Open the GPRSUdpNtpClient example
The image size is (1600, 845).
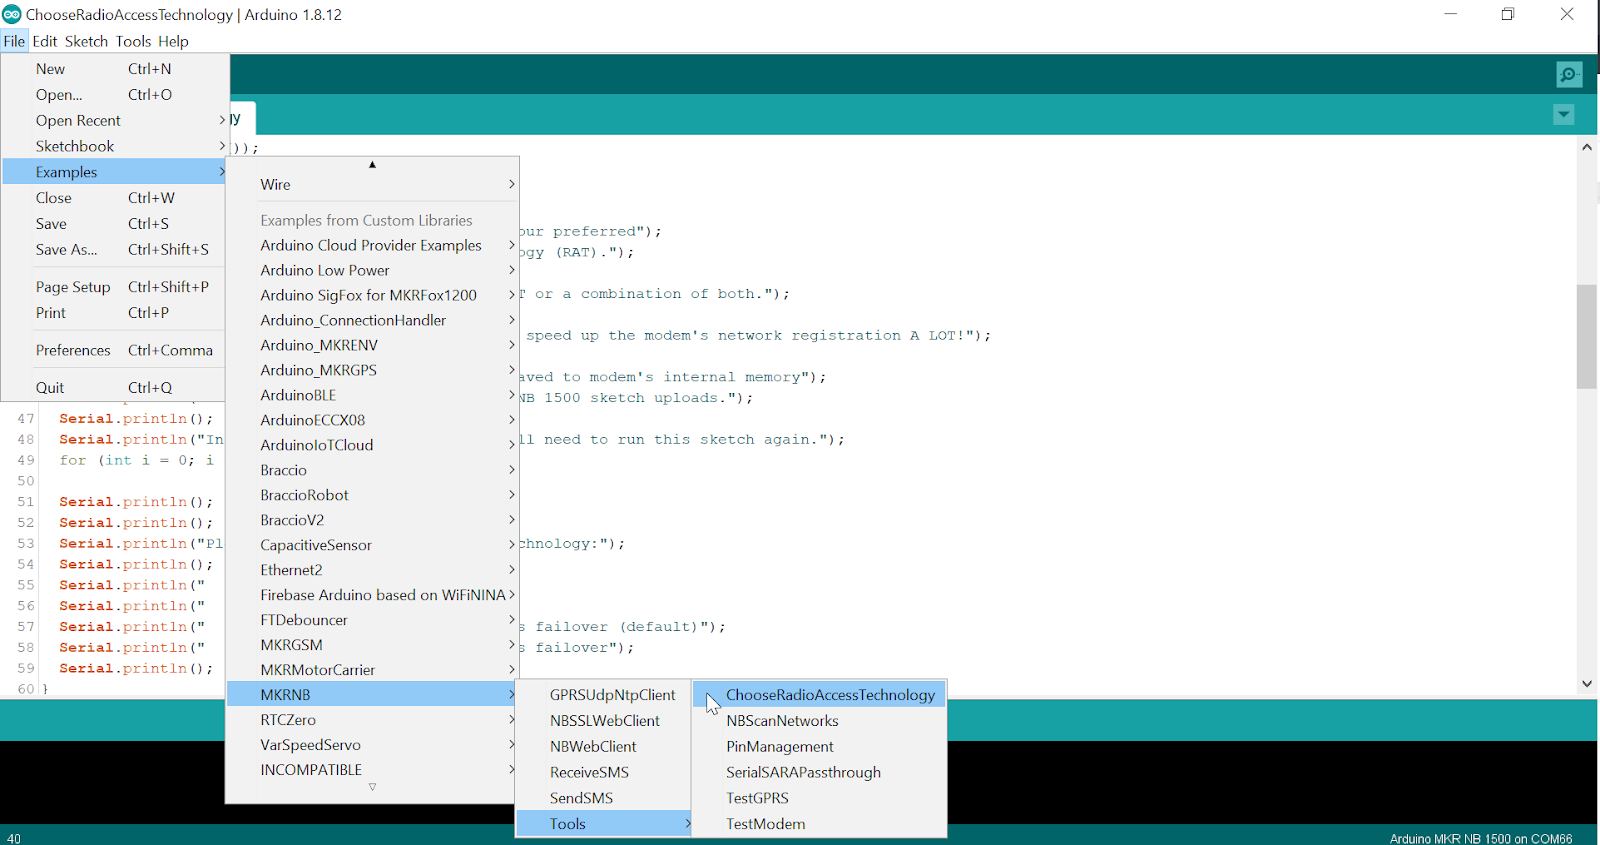tap(604, 695)
